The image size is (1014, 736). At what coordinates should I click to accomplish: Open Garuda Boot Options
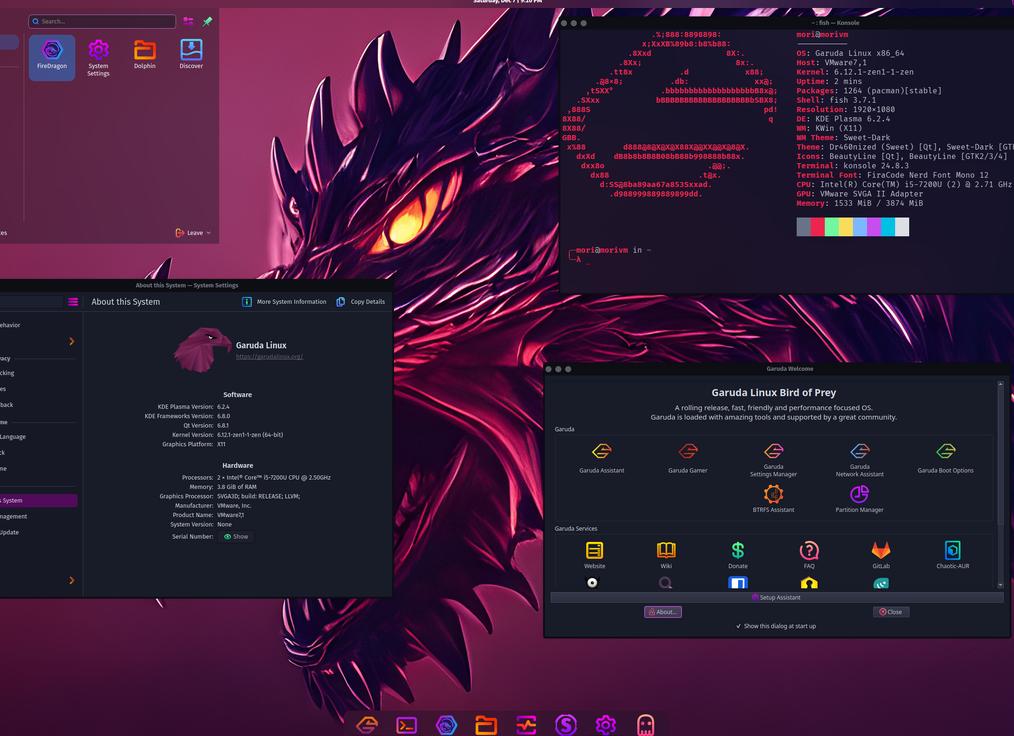click(x=945, y=458)
